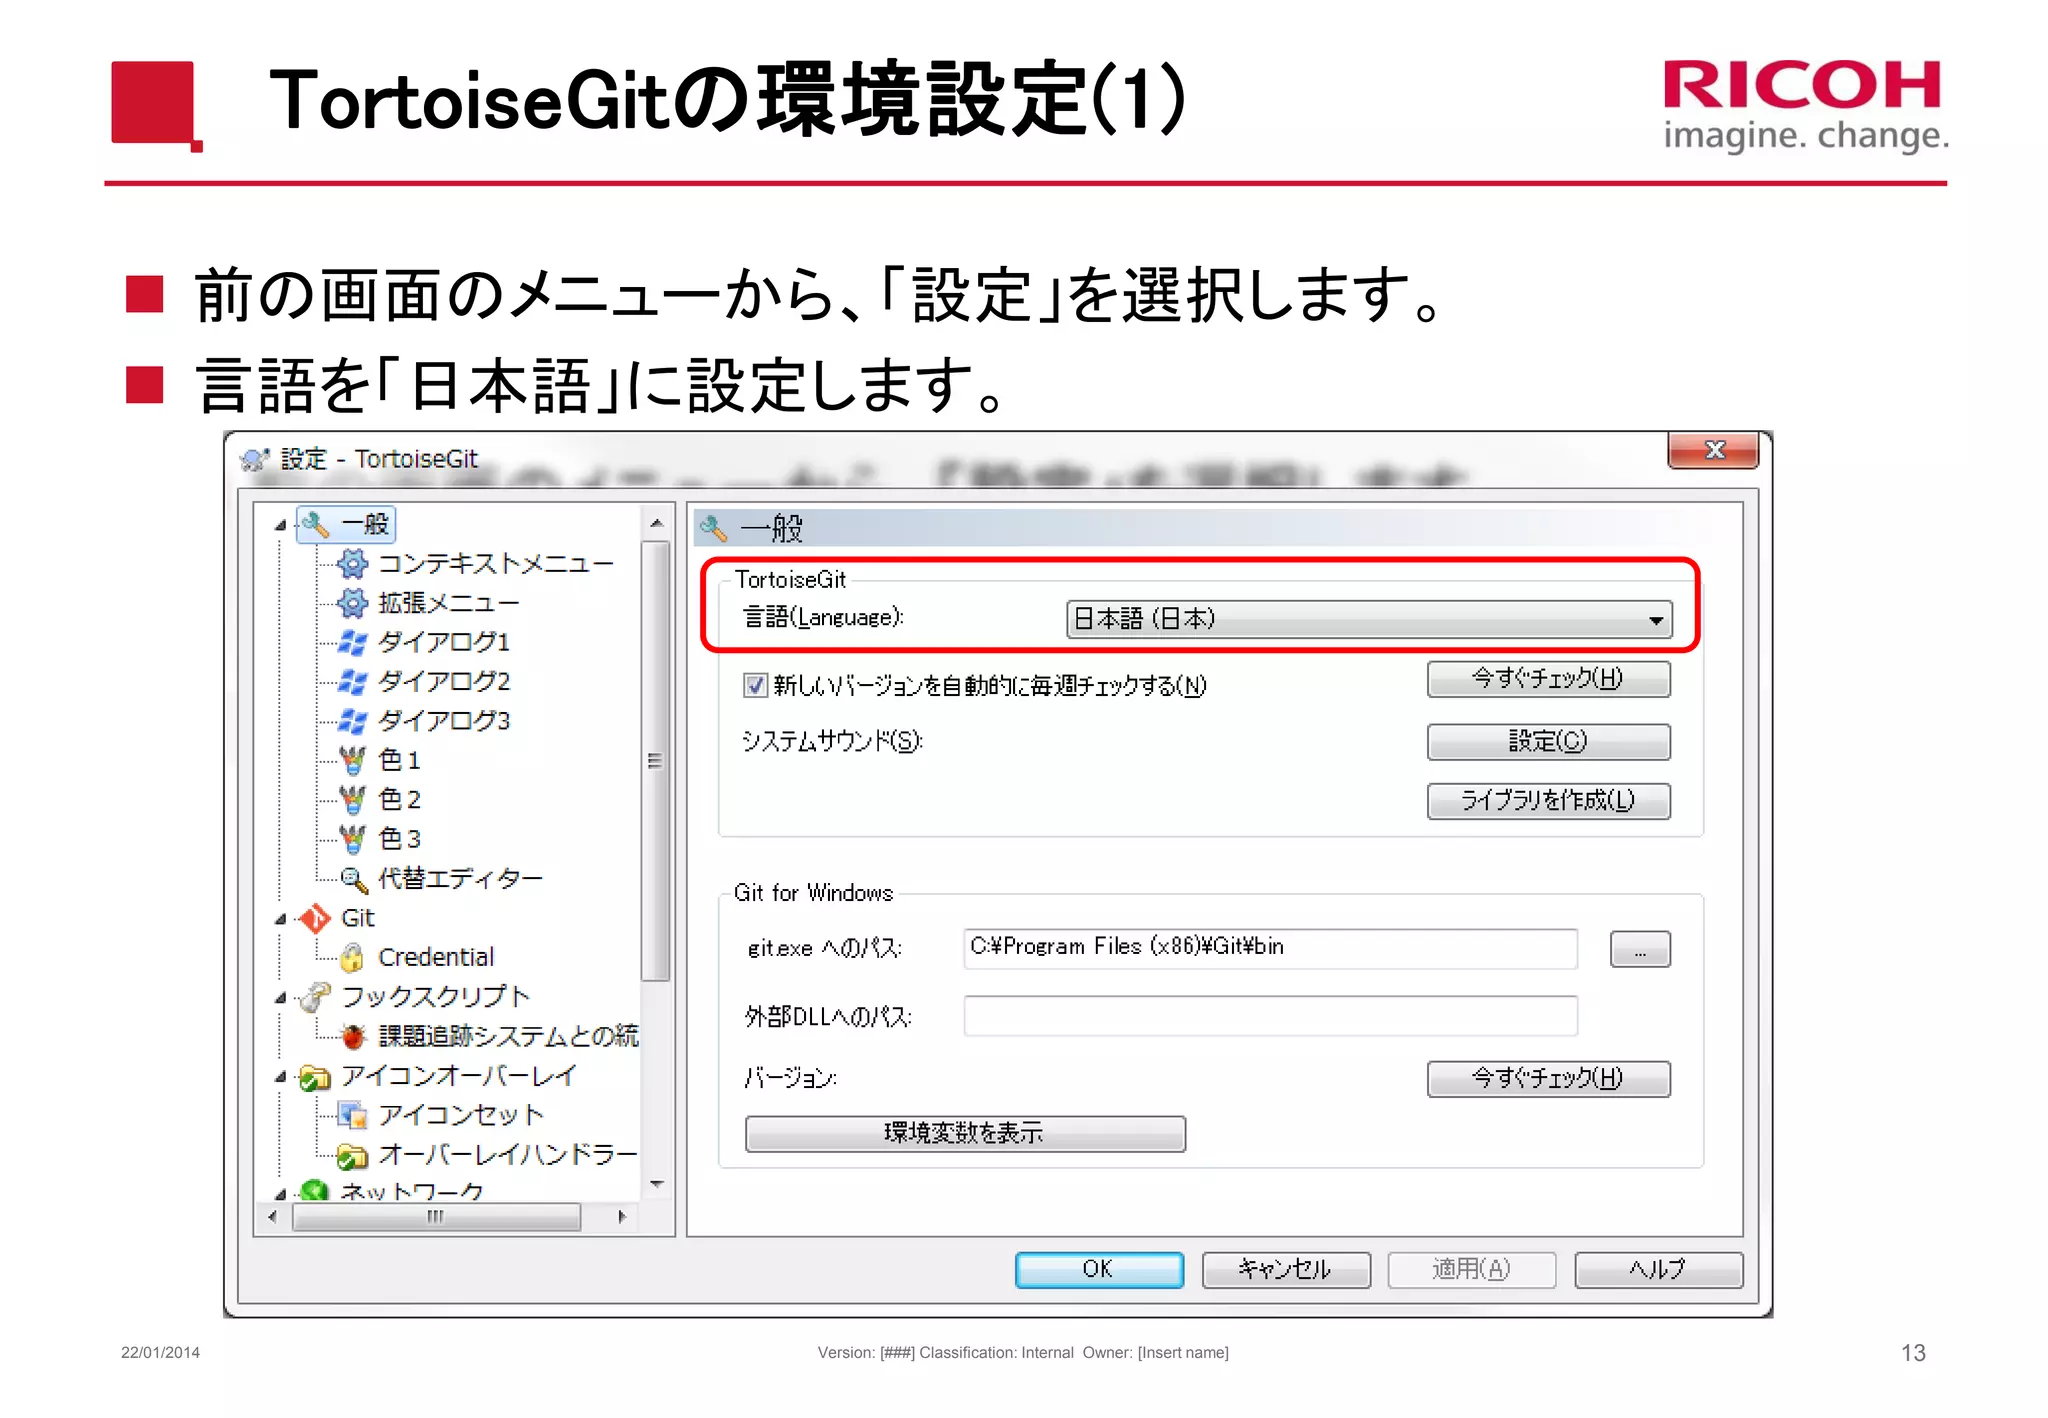
Task: Click the tree scroll down arrow
Action: pyautogui.click(x=656, y=1185)
